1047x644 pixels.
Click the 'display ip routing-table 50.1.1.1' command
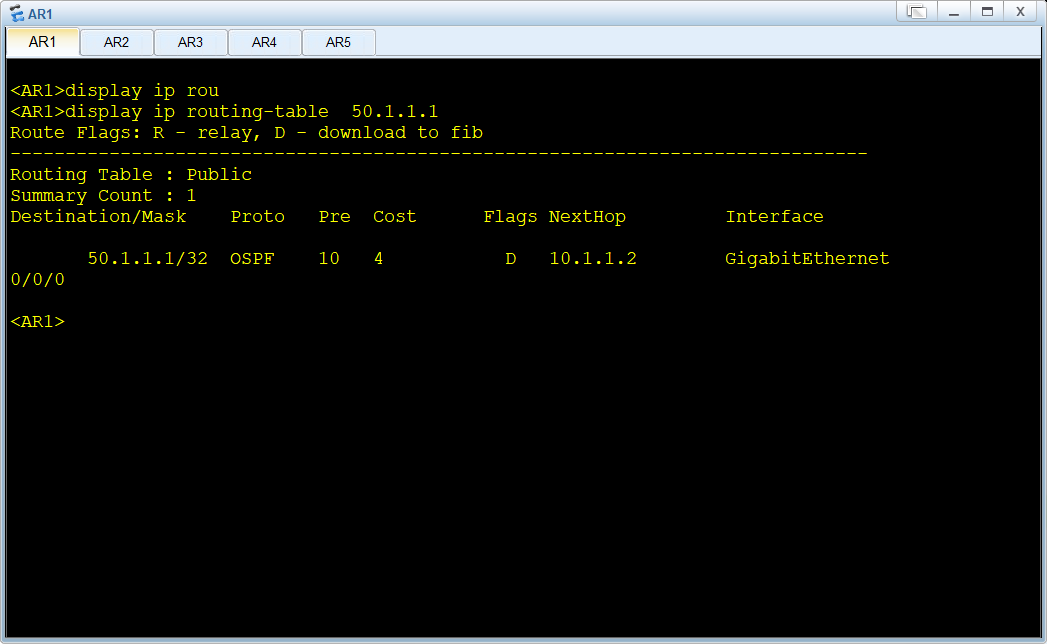[251, 112]
